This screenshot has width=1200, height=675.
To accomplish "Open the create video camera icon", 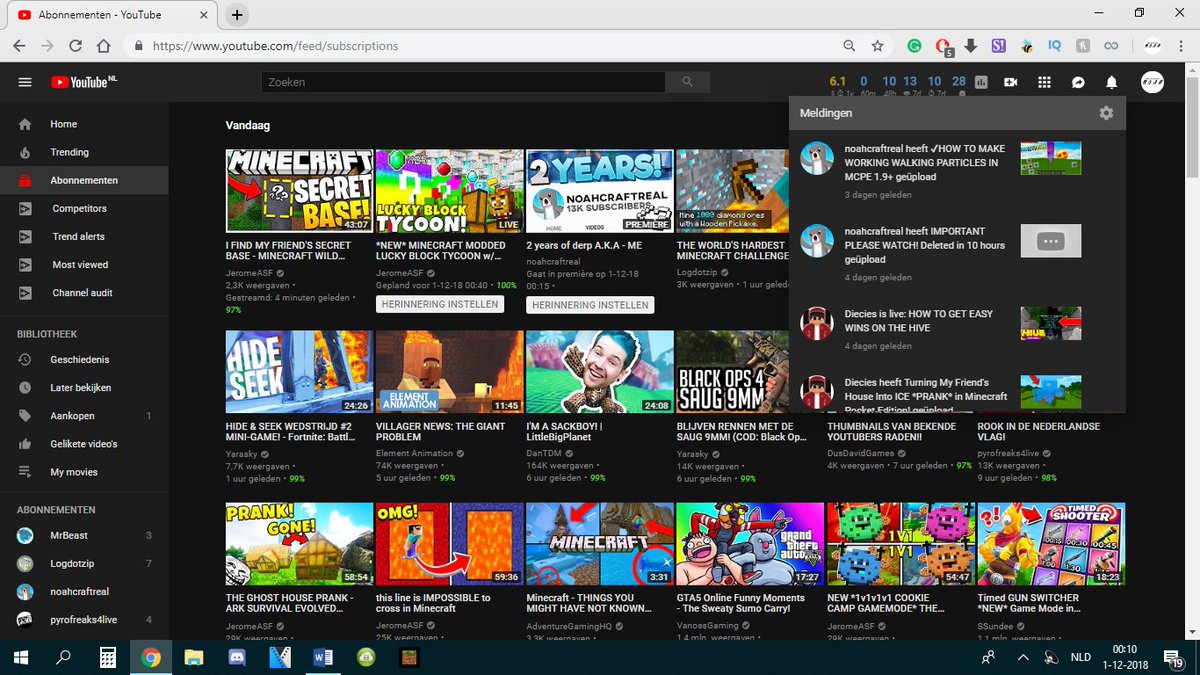I will click(1011, 82).
